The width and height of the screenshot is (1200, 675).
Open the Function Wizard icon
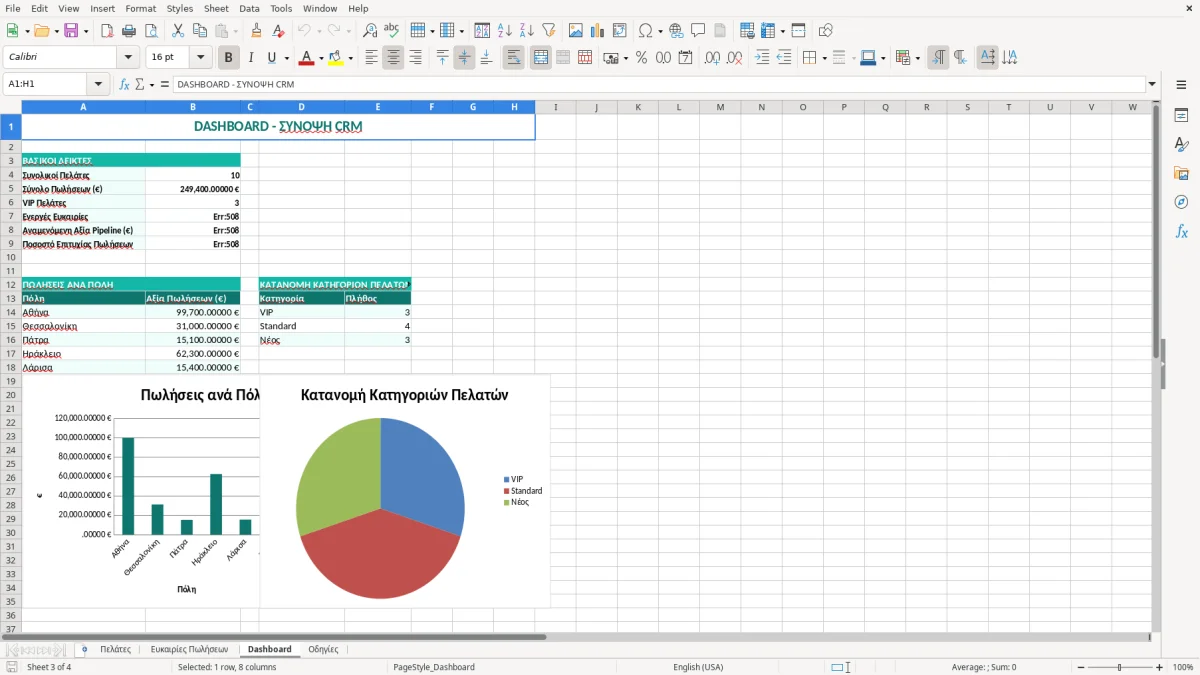click(124, 84)
